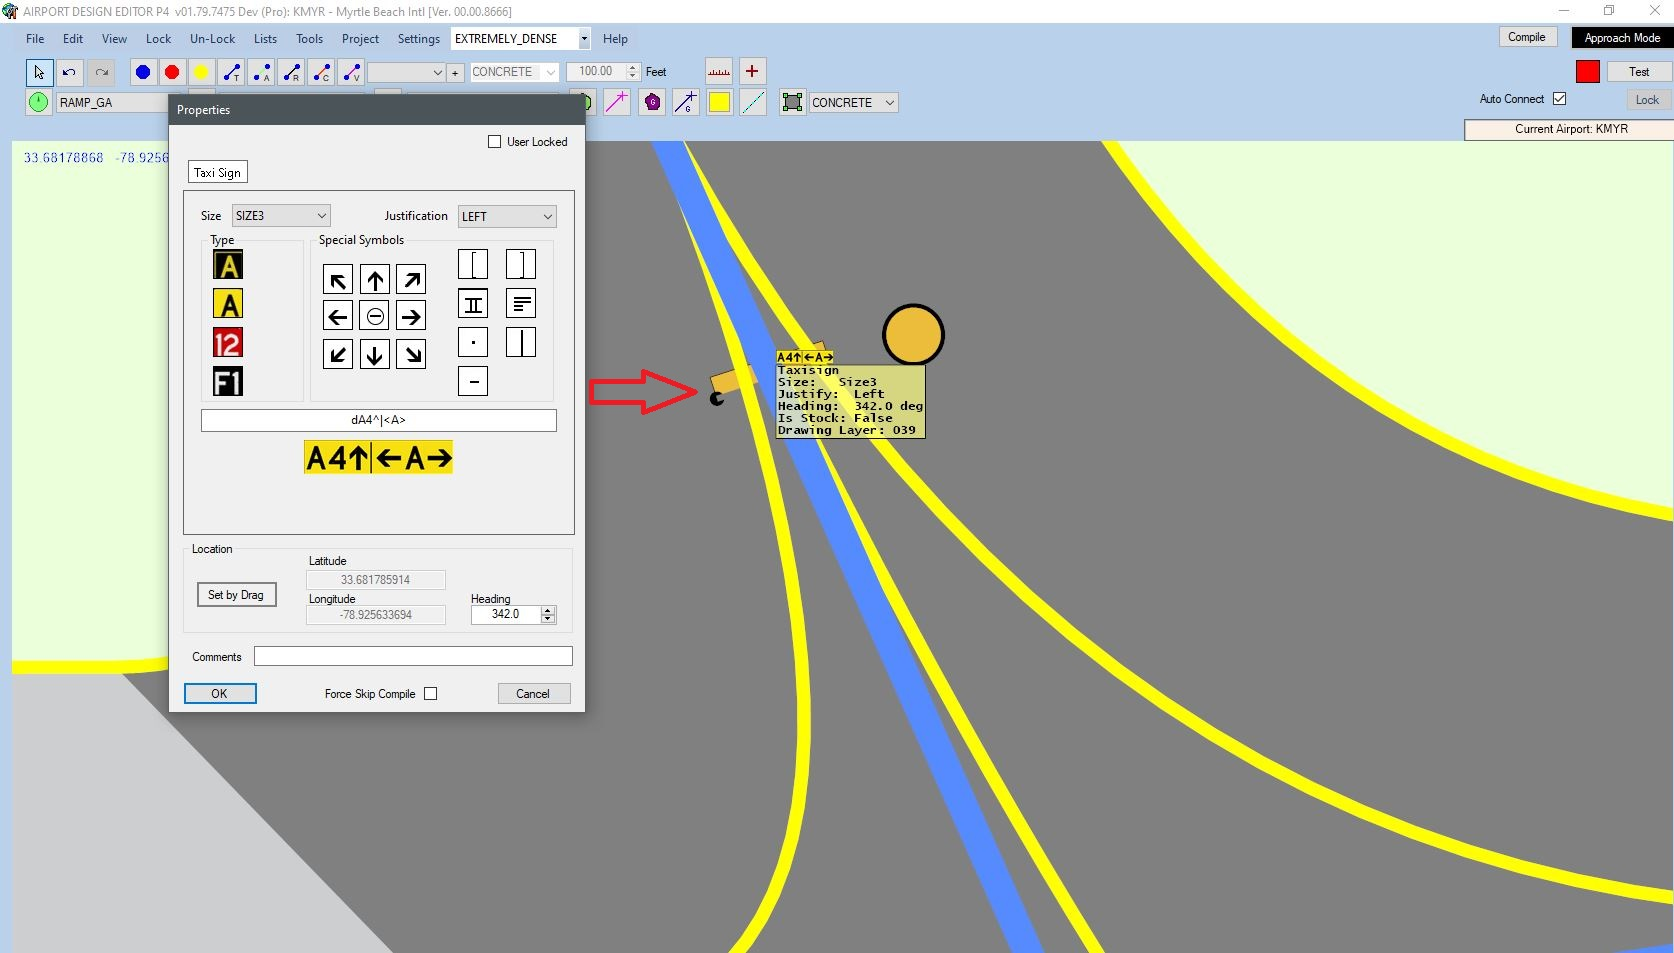Viewport: 1674px width, 953px height.
Task: Click Cancel in the Properties dialog
Action: pos(534,694)
